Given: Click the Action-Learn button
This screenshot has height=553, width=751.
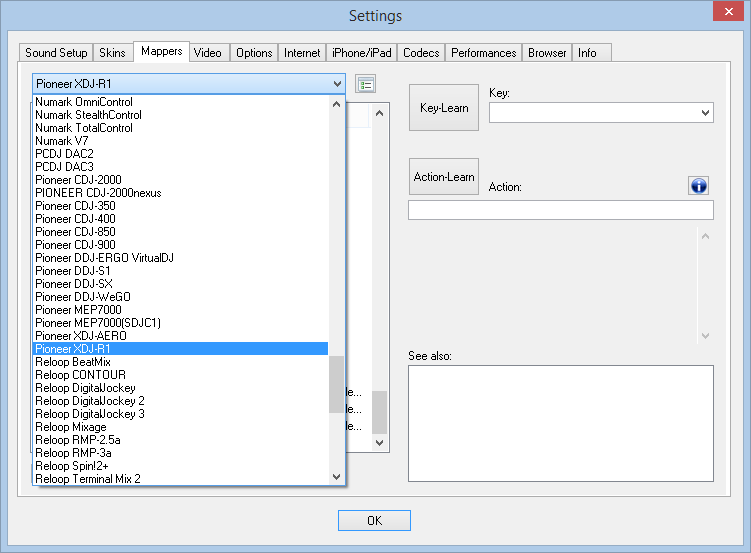Looking at the screenshot, I should point(444,177).
